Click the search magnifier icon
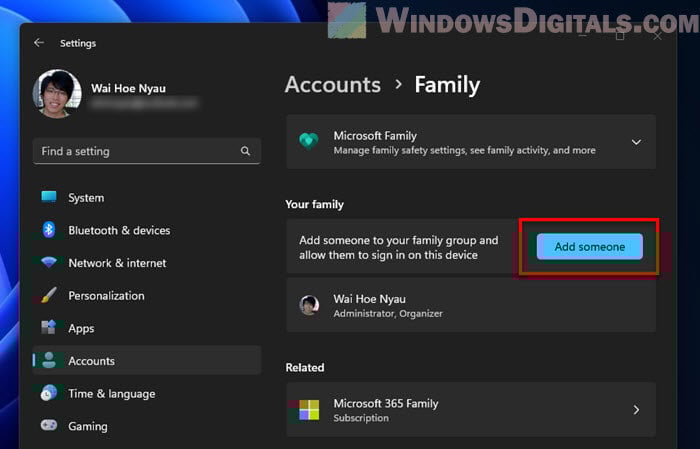The width and height of the screenshot is (700, 449). pyautogui.click(x=245, y=151)
